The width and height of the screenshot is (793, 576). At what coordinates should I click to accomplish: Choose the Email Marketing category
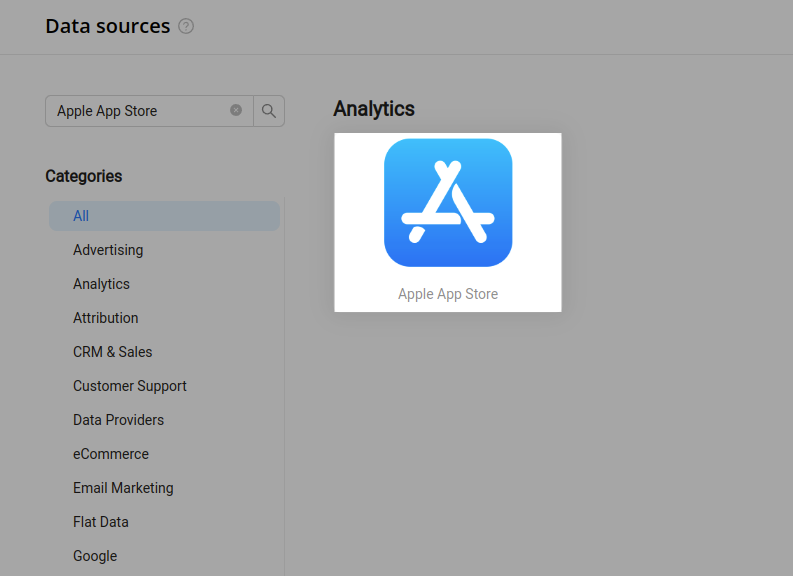pos(123,488)
